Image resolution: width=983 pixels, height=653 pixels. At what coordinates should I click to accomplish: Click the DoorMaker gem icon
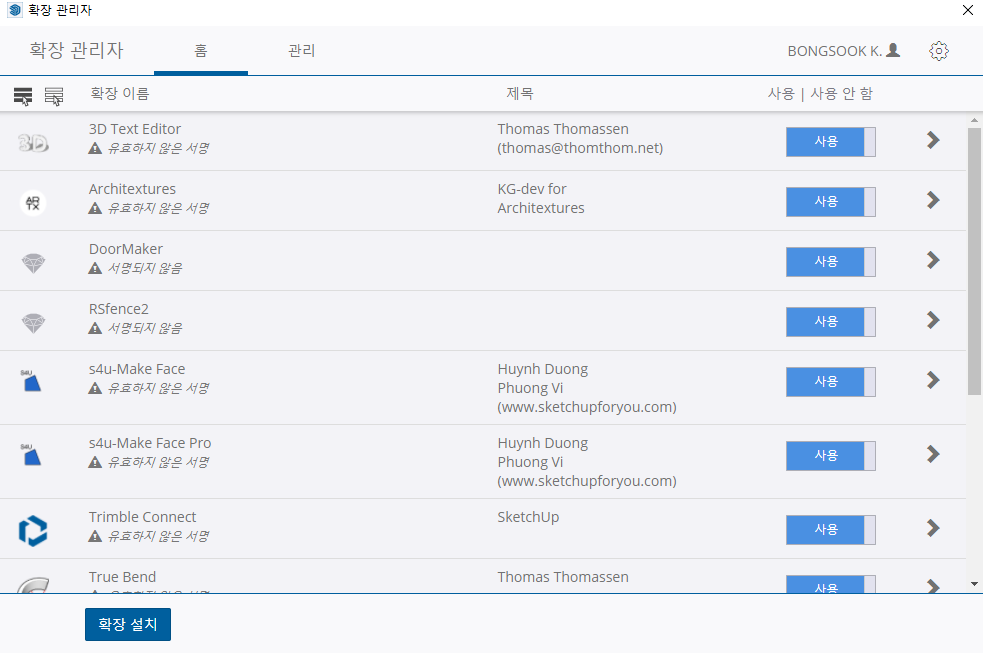pos(33,263)
